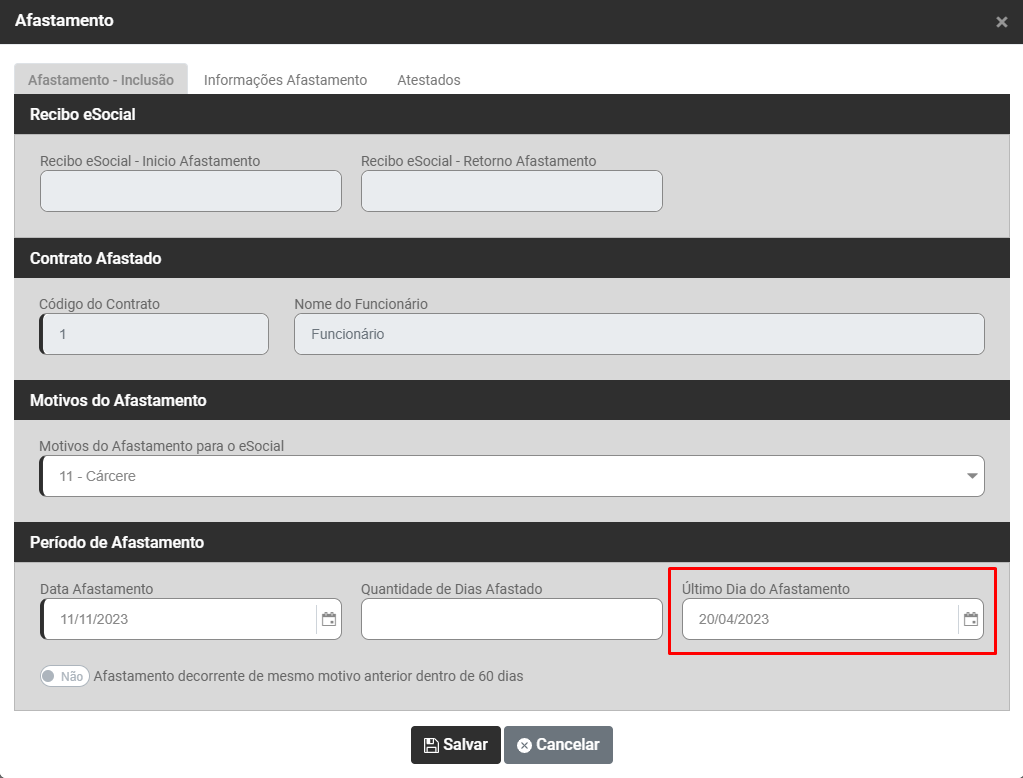1023x778 pixels.
Task: Close the Afastamento dialog with X
Action: pyautogui.click(x=1001, y=22)
